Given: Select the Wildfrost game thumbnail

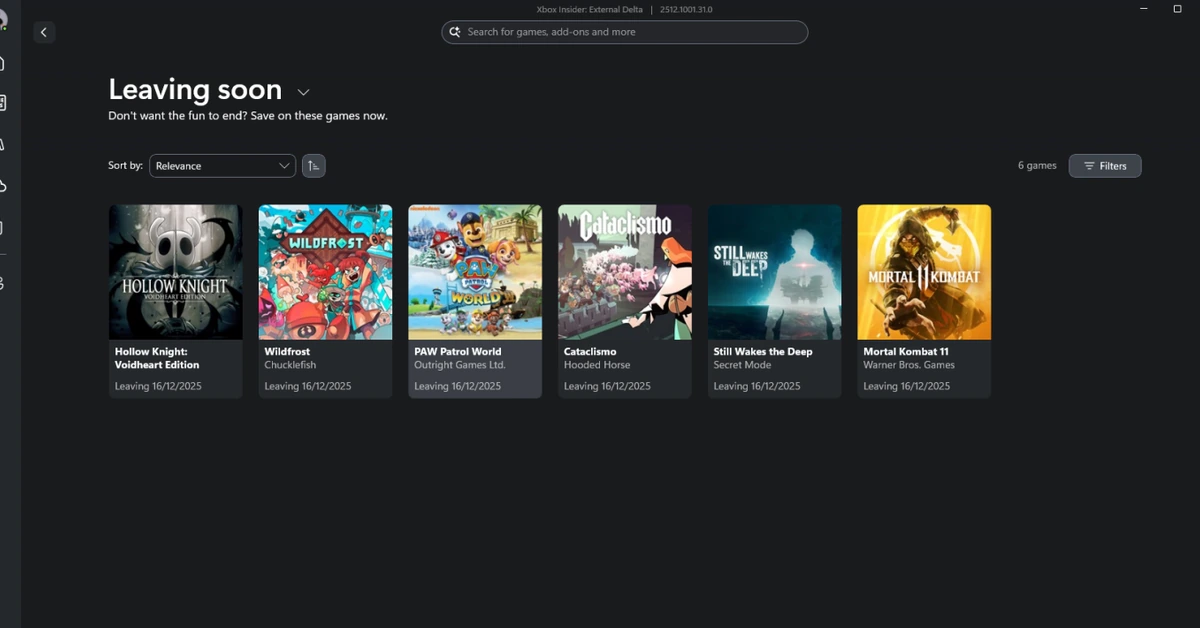Looking at the screenshot, I should tap(325, 272).
